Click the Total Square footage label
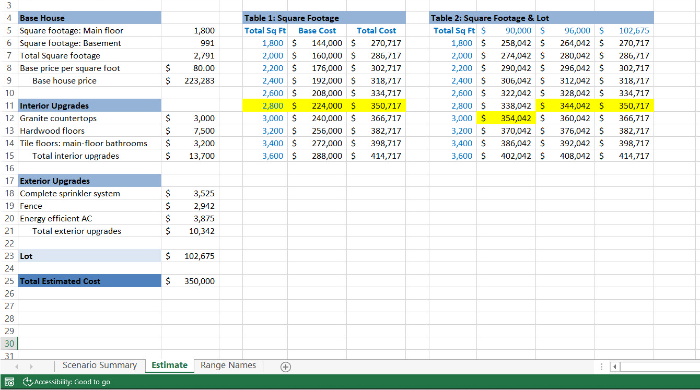Screen dimensions: 700x390 60,56
